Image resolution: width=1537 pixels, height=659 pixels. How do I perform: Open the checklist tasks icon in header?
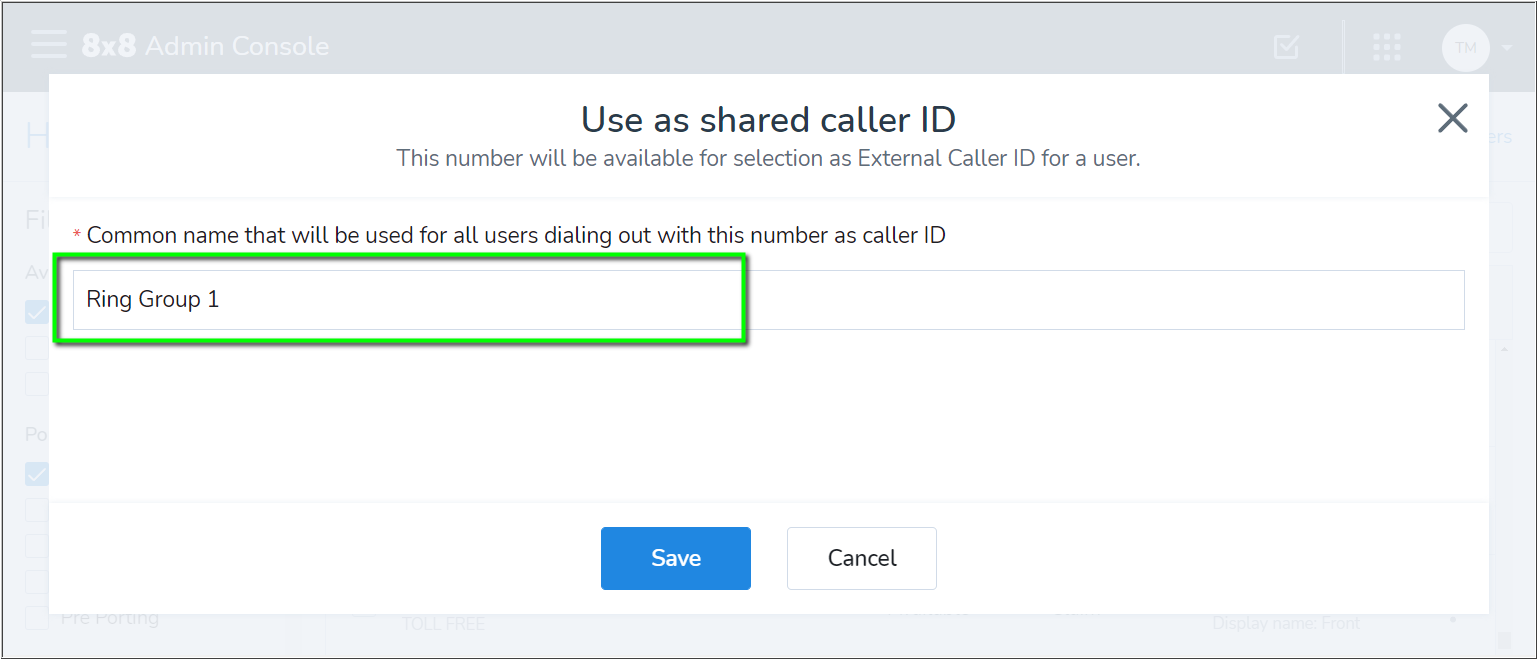pos(1286,47)
